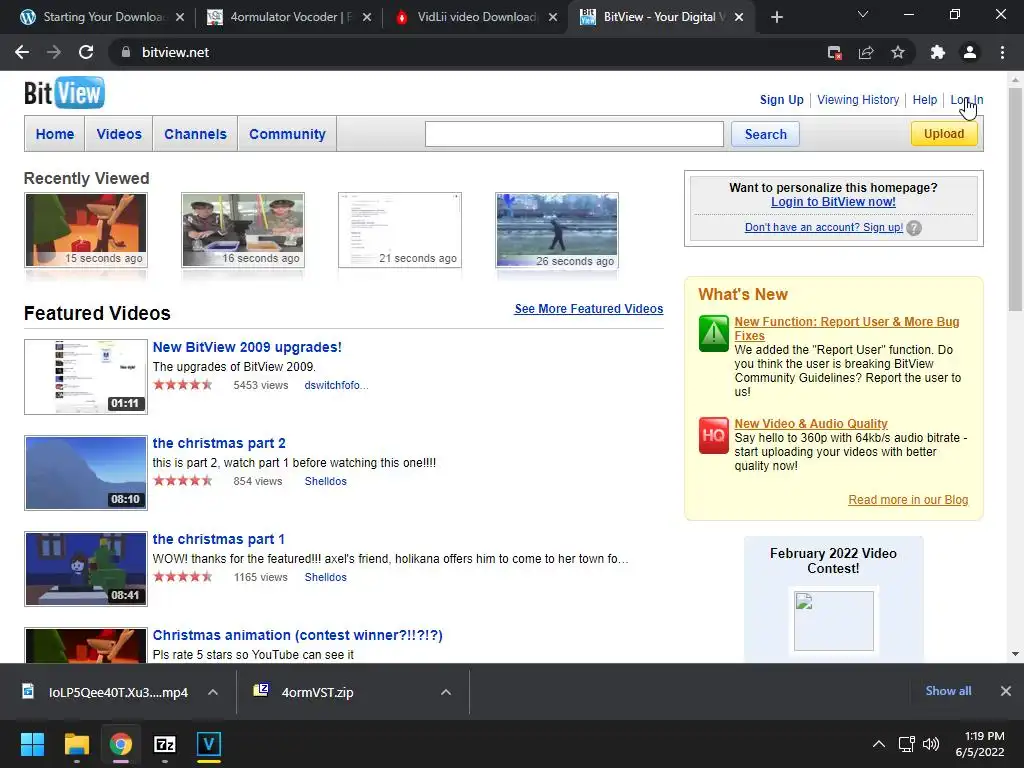Image resolution: width=1024 pixels, height=768 pixels.
Task: Go back with the browser back arrow
Action: tap(22, 52)
